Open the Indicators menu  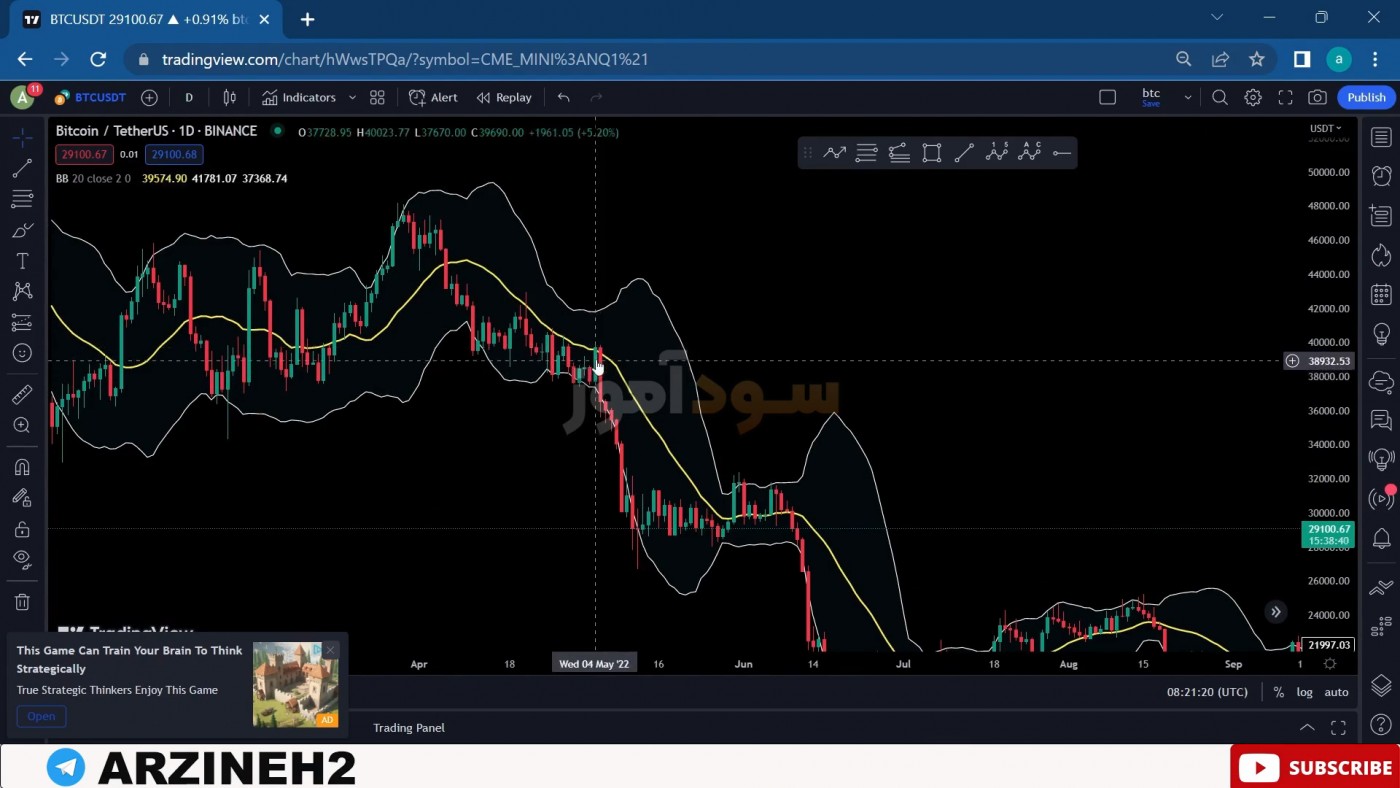tap(299, 97)
